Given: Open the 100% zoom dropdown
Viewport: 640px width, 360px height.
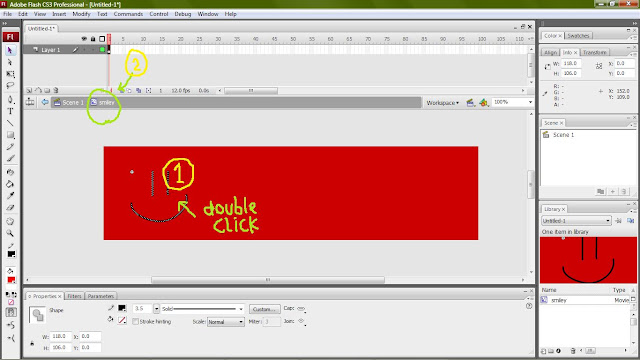Looking at the screenshot, I should click(x=530, y=102).
